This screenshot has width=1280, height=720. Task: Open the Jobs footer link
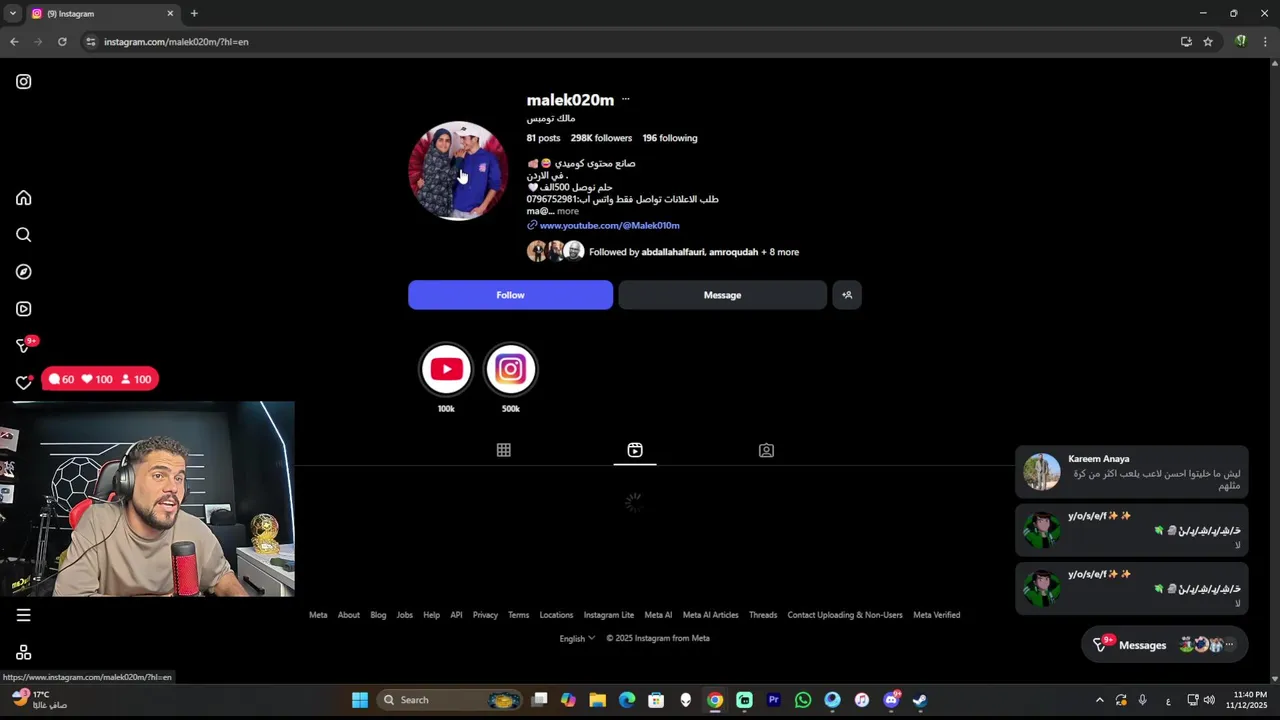point(405,615)
